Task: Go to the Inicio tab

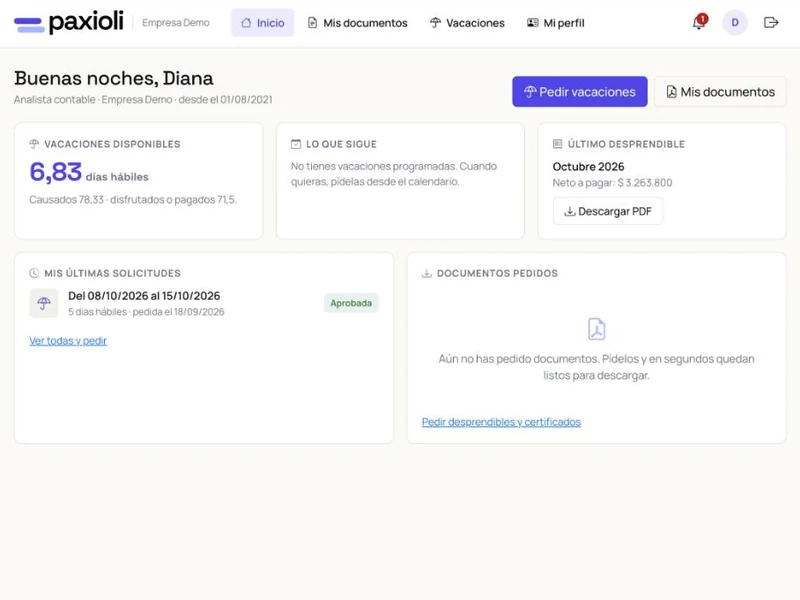Action: pos(262,23)
